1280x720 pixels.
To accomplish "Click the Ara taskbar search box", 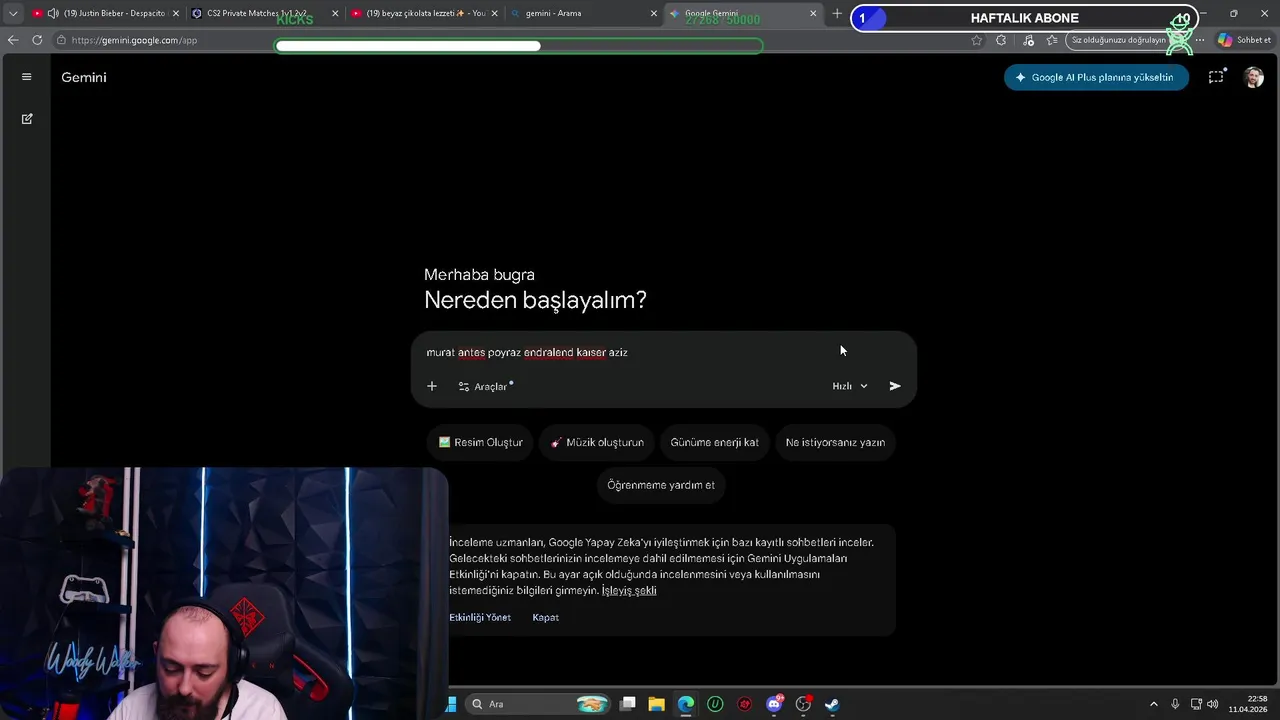I will [x=540, y=704].
